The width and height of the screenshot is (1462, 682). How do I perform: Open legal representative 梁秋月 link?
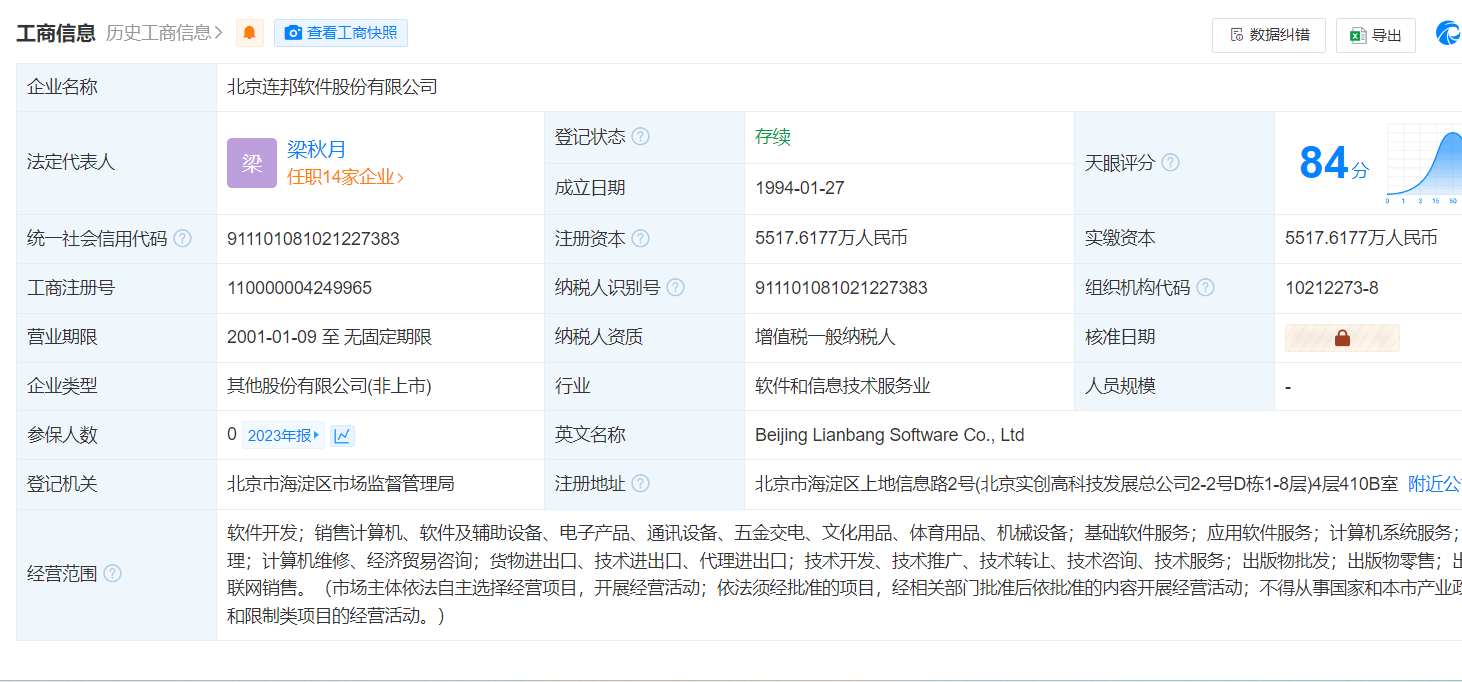pyautogui.click(x=316, y=149)
